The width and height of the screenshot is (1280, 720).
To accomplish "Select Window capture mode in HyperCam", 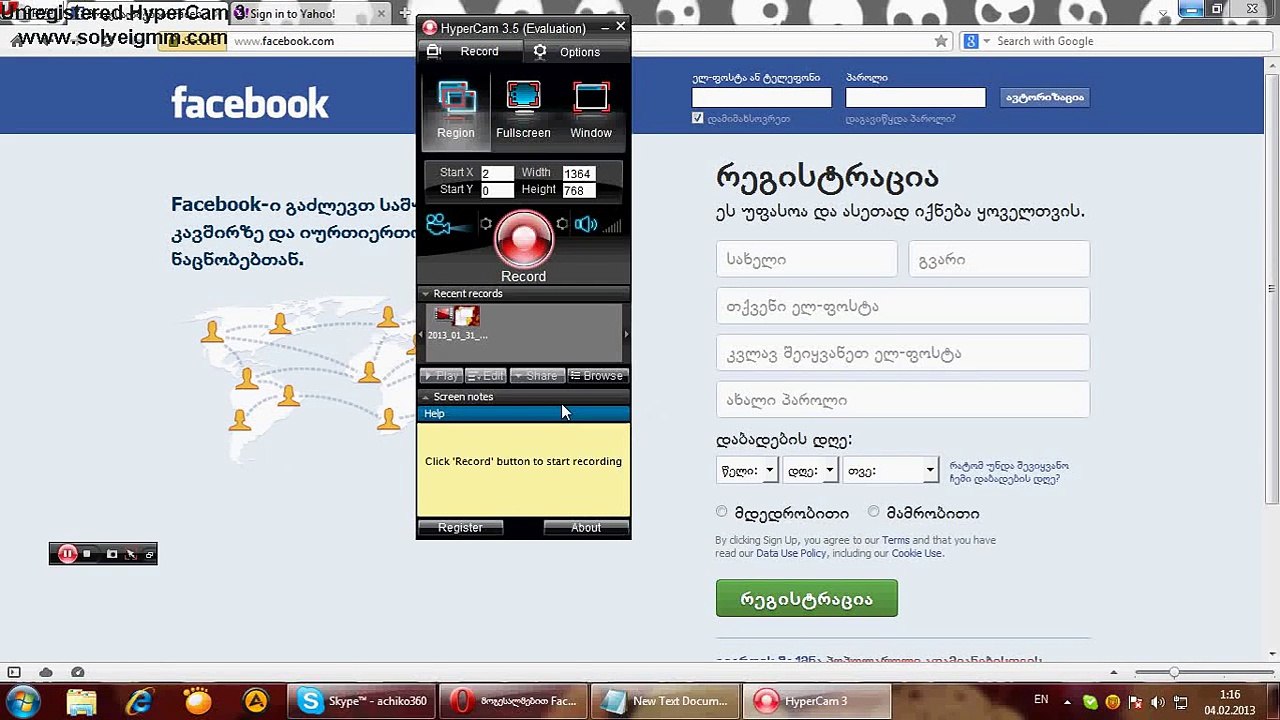I will point(591,110).
